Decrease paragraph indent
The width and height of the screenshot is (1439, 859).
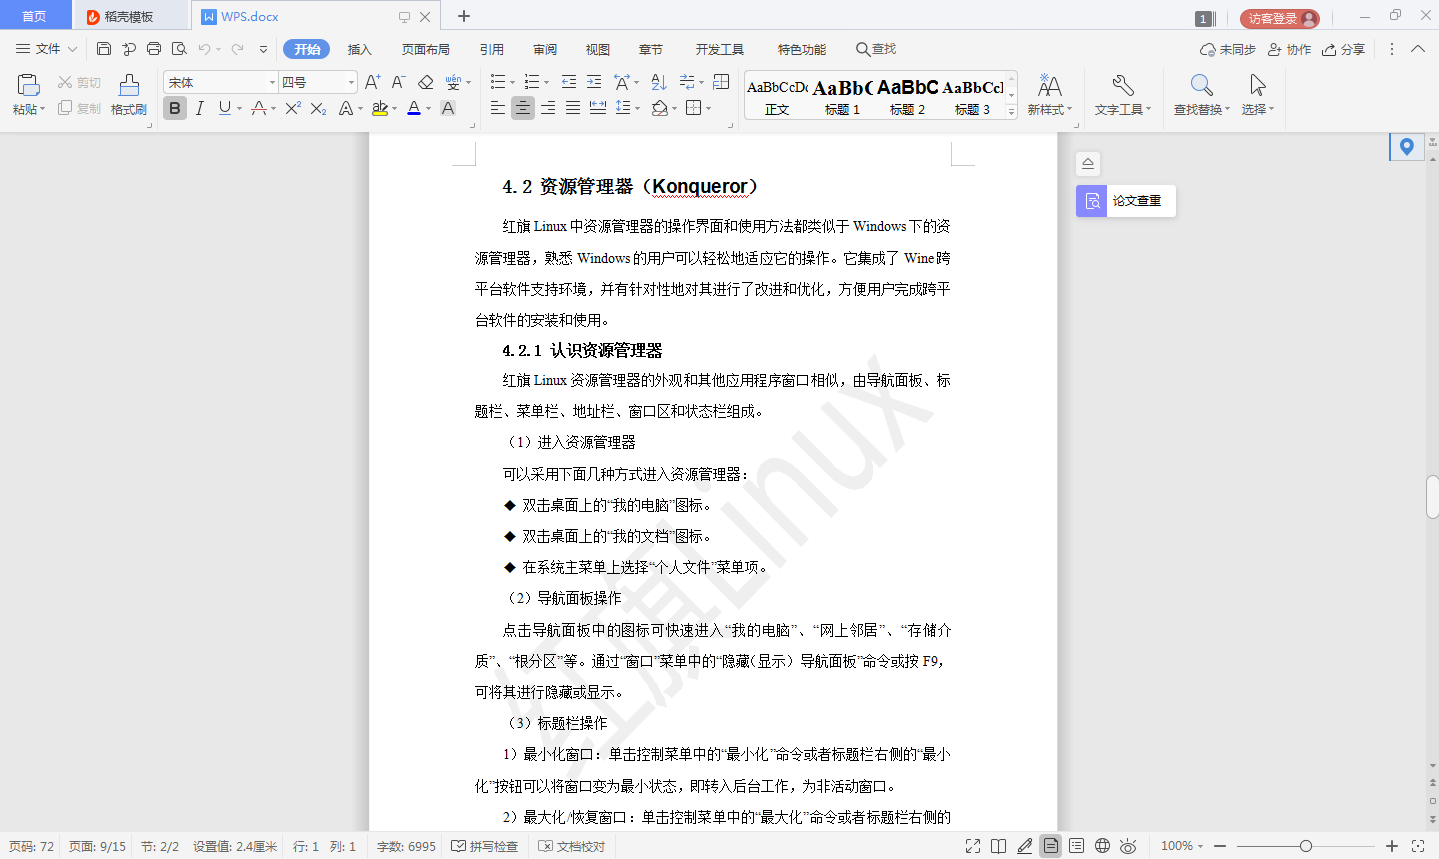[569, 82]
